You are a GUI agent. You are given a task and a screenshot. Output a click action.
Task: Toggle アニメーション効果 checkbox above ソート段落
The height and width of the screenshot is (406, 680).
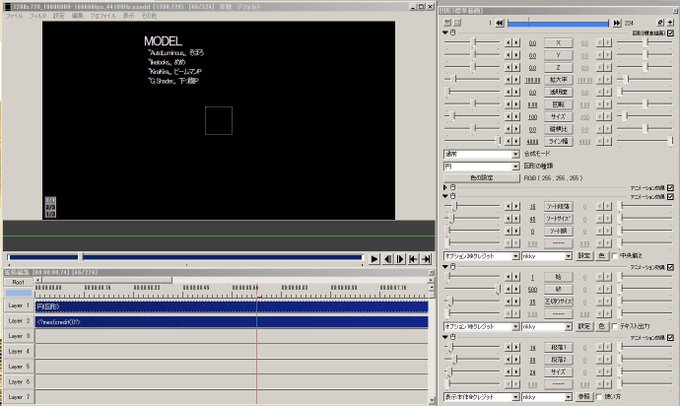point(670,197)
